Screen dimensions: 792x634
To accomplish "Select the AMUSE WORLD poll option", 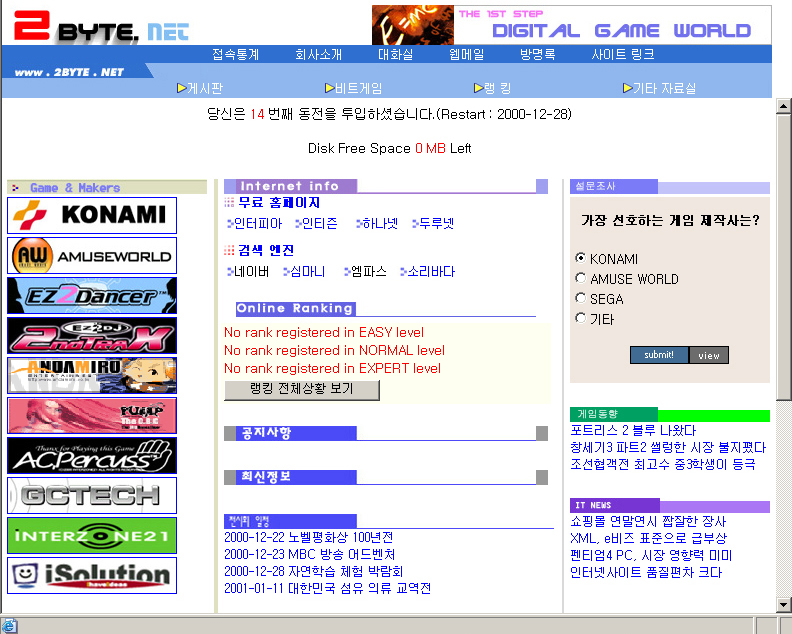I will tap(580, 278).
